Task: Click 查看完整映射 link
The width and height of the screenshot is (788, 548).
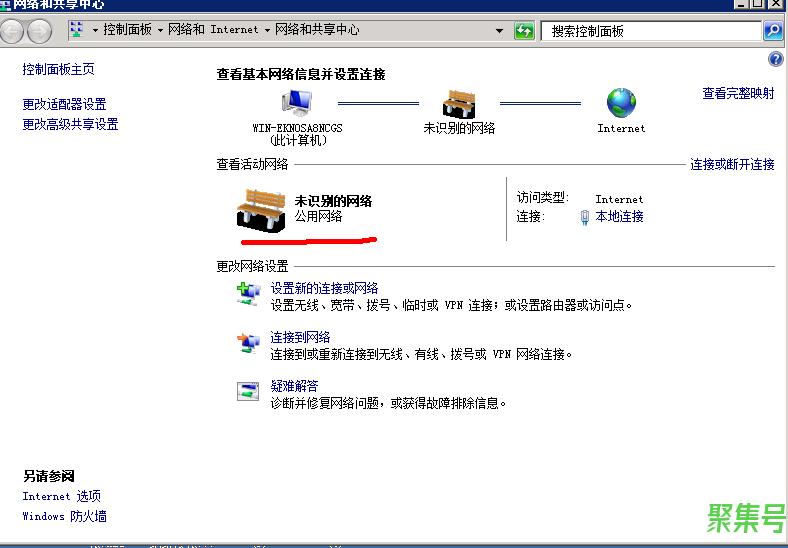Action: 738,93
